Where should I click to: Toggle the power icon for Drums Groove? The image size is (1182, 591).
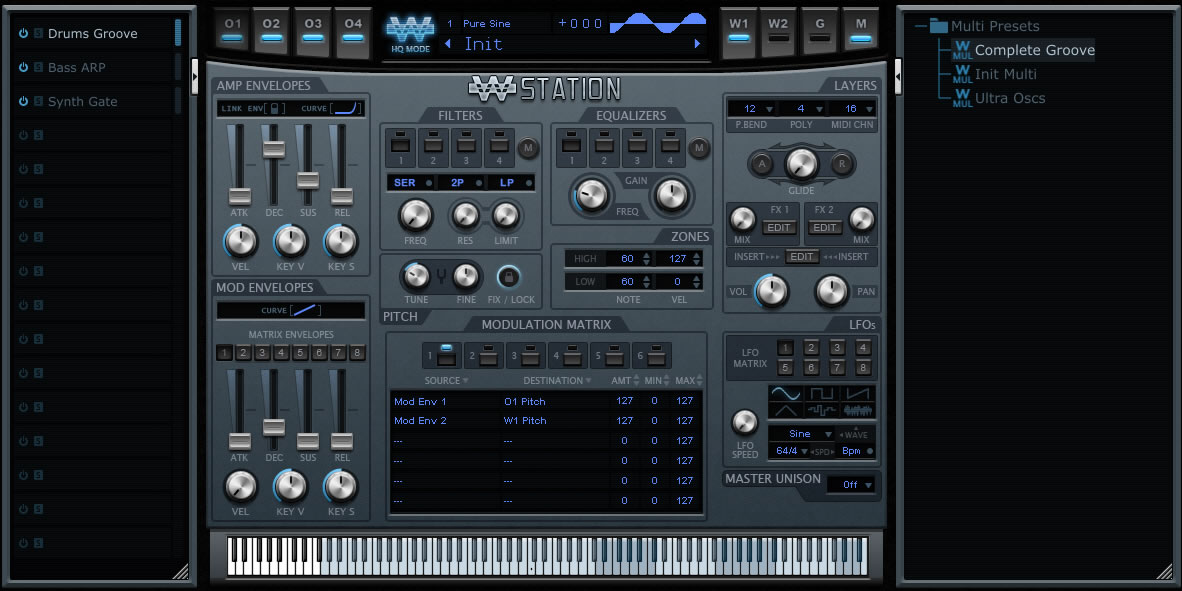click(23, 33)
